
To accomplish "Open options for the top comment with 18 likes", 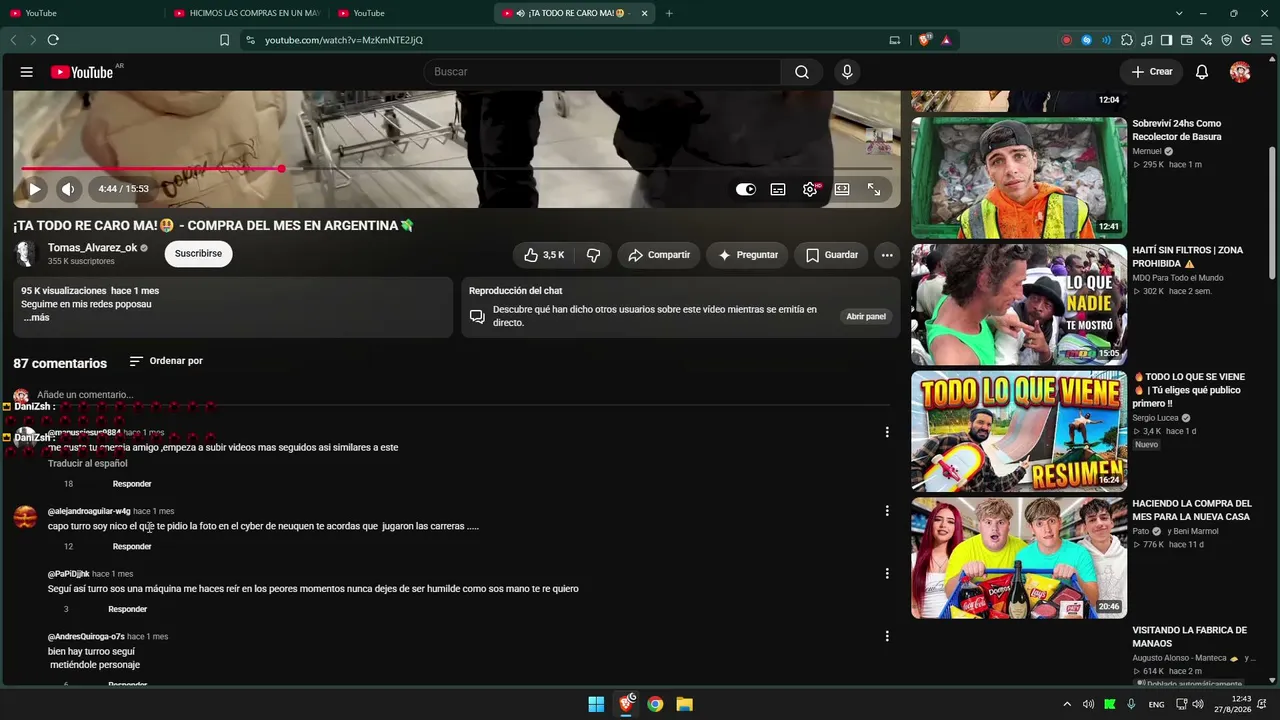I will pyautogui.click(x=886, y=432).
